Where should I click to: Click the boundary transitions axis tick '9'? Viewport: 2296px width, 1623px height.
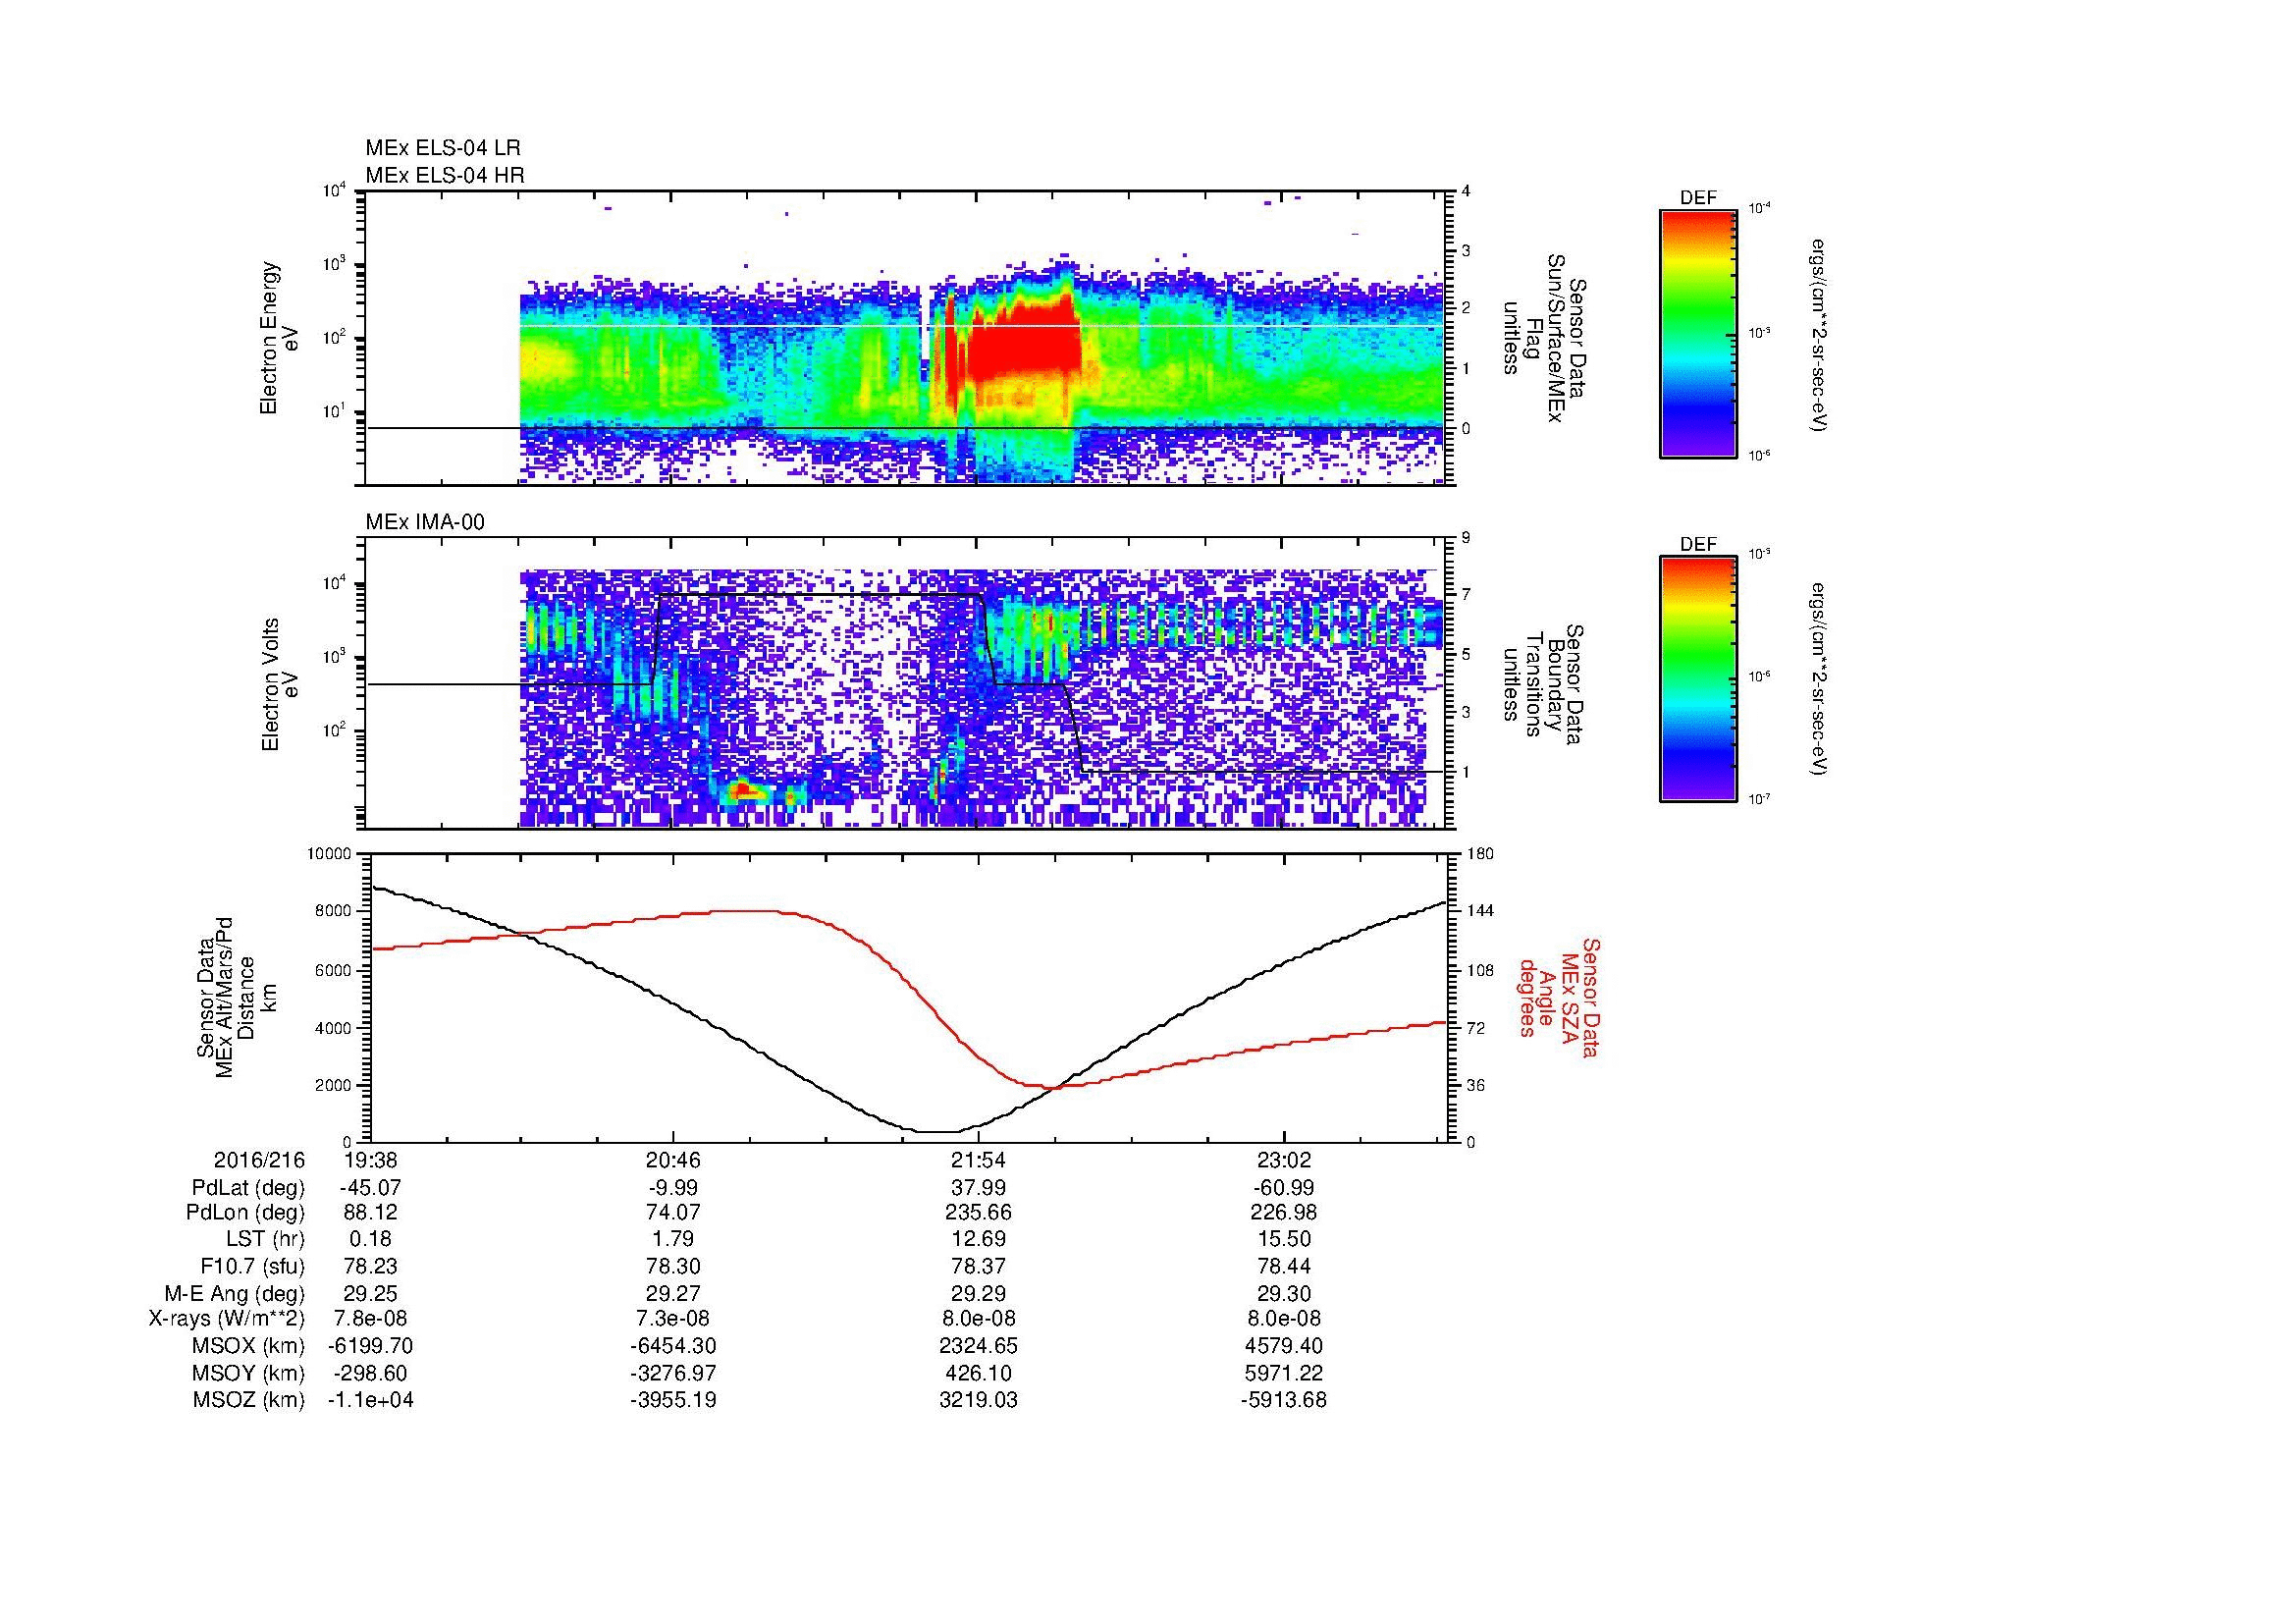coord(1467,538)
